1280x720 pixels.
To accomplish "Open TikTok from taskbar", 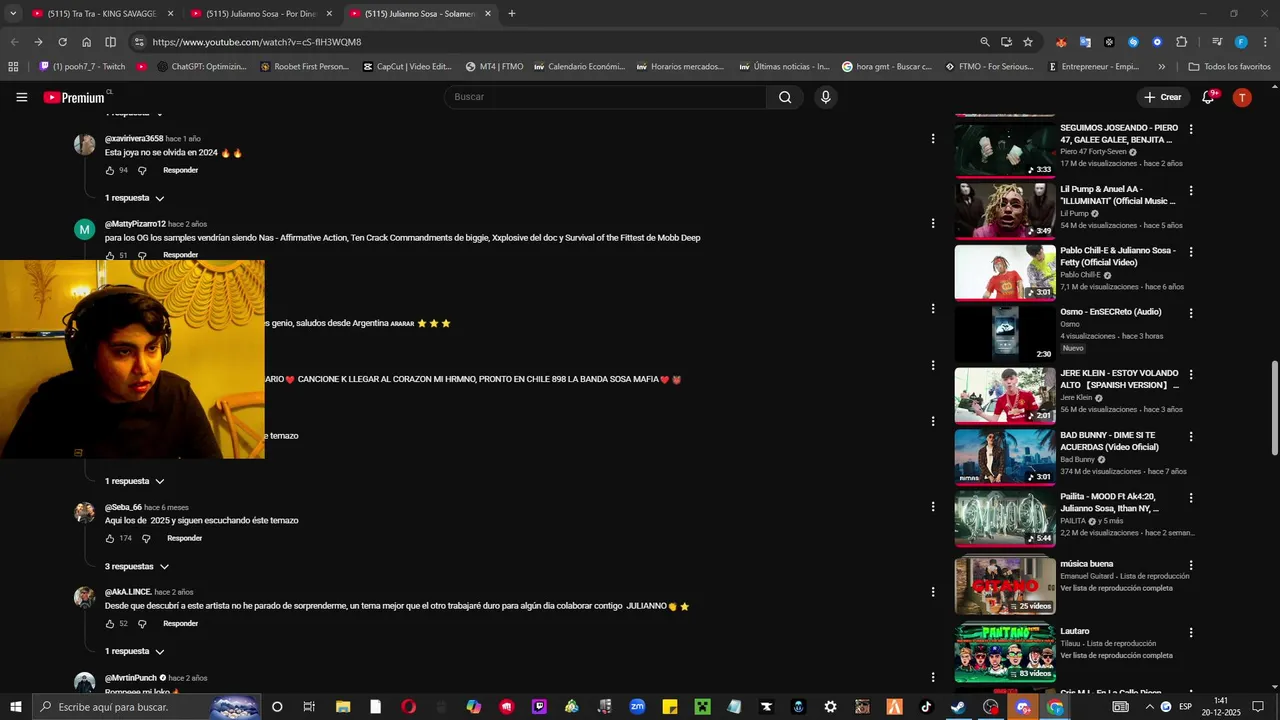I will [x=926, y=707].
